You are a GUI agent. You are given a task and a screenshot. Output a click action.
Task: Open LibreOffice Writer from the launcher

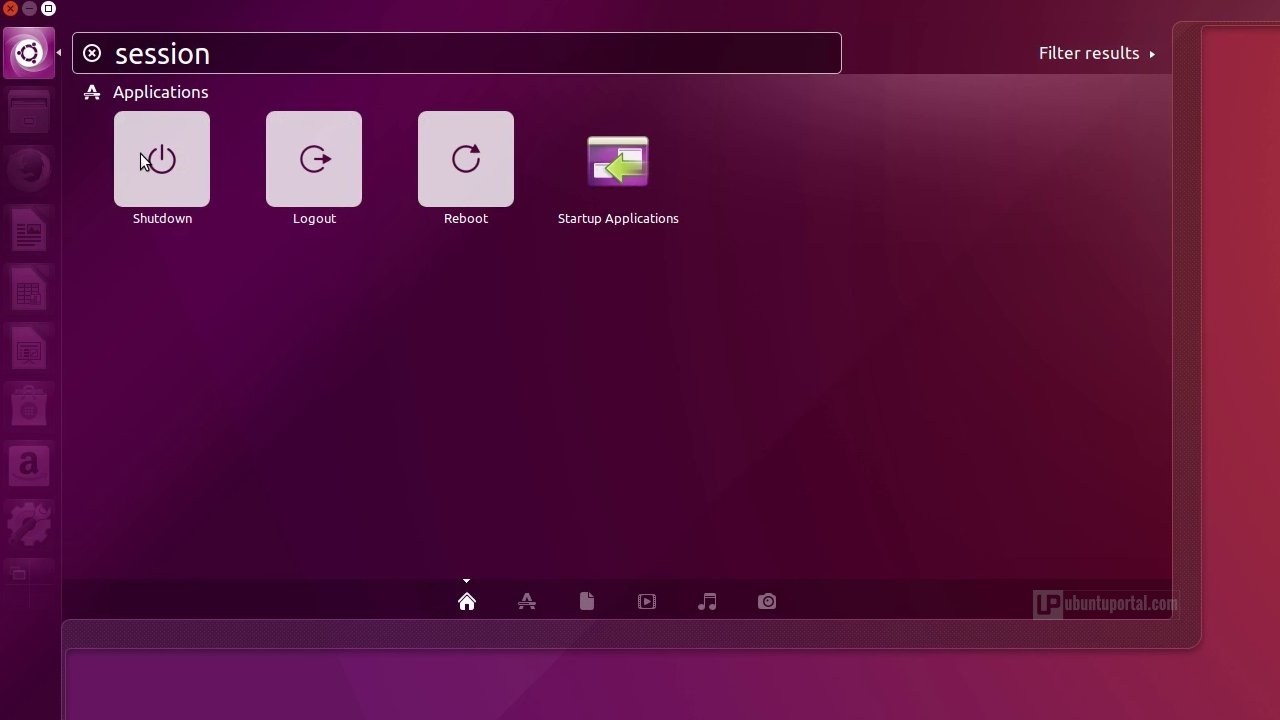click(29, 230)
